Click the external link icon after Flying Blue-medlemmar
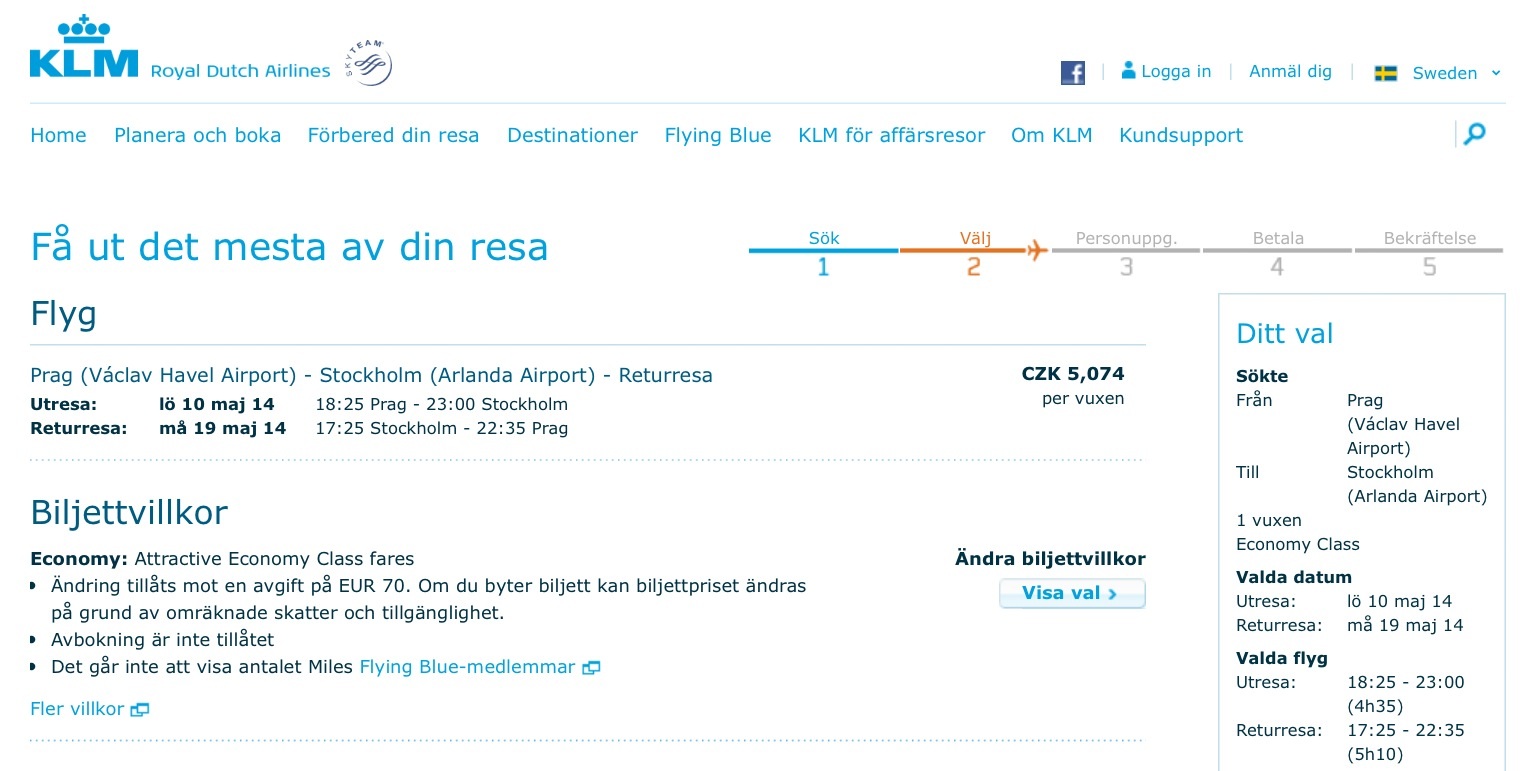Viewport: 1532px width, 771px height. click(x=591, y=667)
